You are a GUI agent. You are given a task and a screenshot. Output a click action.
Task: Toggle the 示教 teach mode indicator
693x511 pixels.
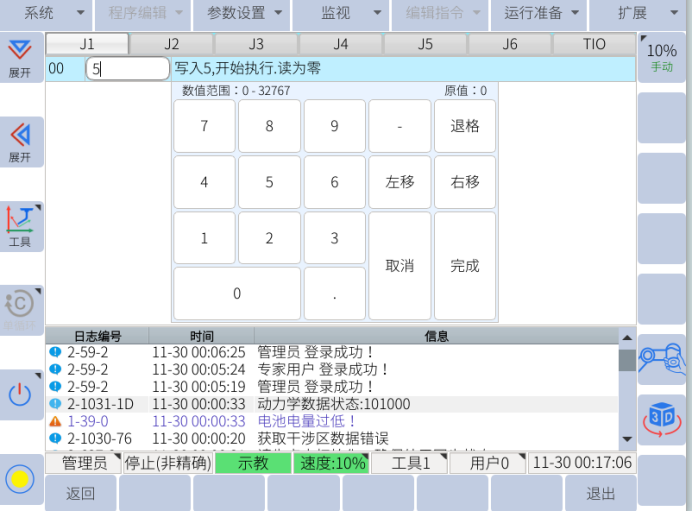pyautogui.click(x=252, y=463)
